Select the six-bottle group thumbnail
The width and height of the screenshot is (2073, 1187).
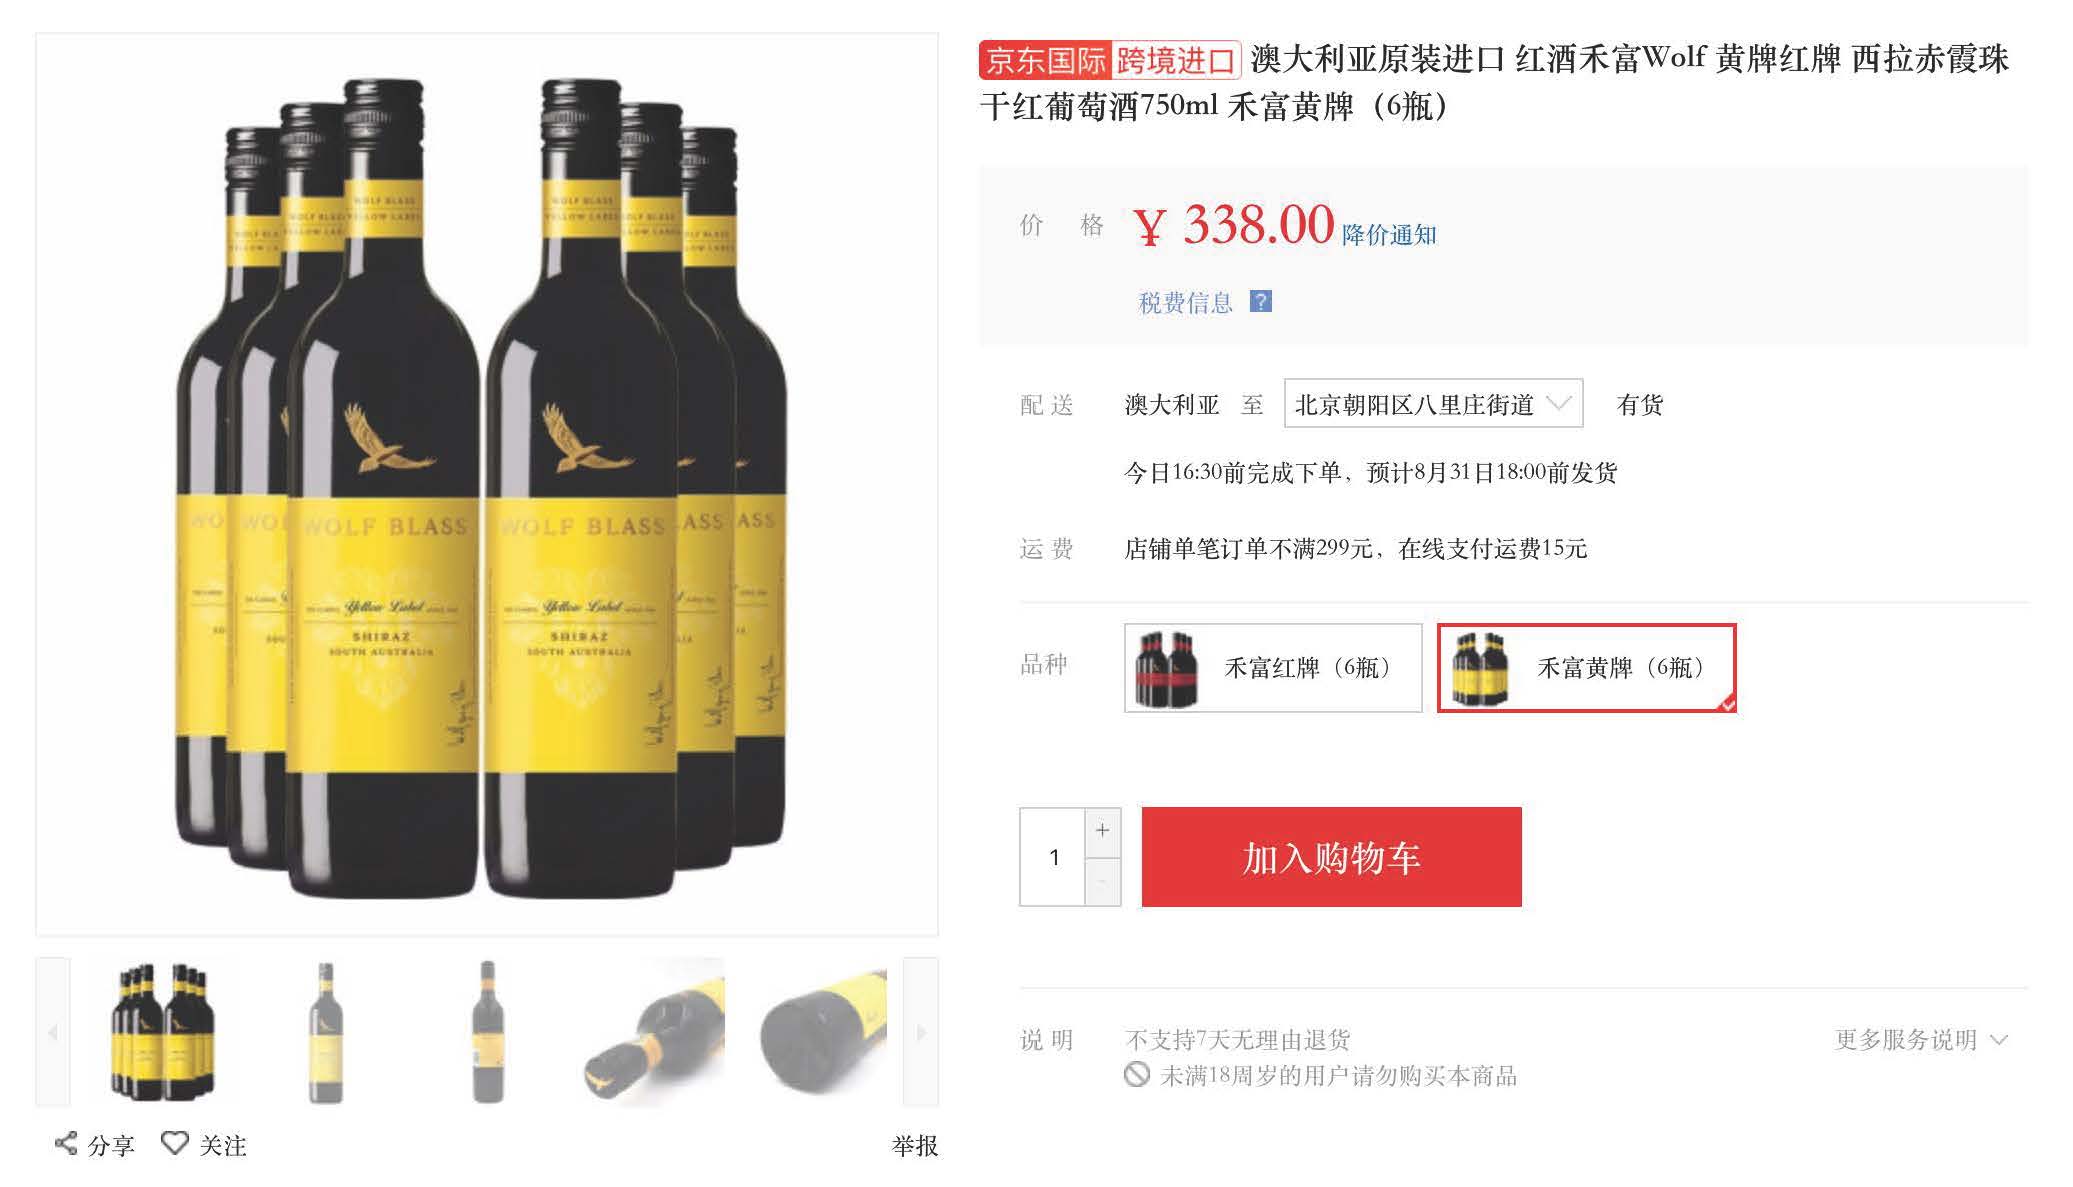(x=163, y=1032)
